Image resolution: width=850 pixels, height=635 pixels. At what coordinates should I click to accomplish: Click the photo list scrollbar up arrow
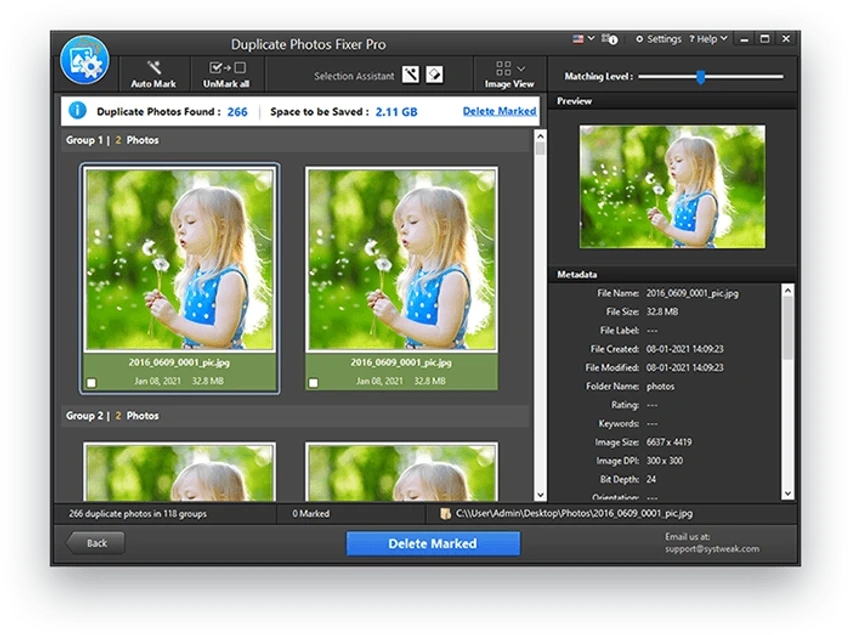point(540,136)
